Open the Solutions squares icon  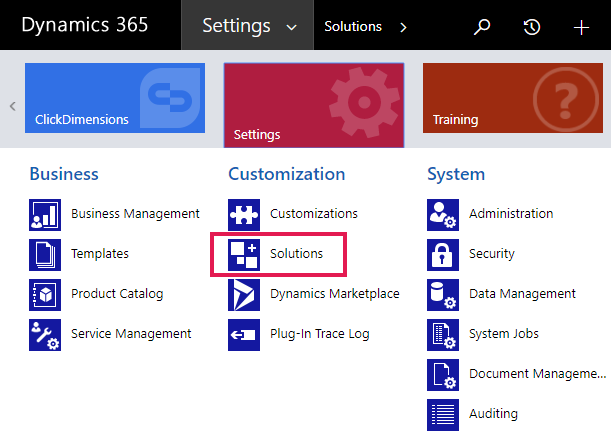click(x=244, y=255)
